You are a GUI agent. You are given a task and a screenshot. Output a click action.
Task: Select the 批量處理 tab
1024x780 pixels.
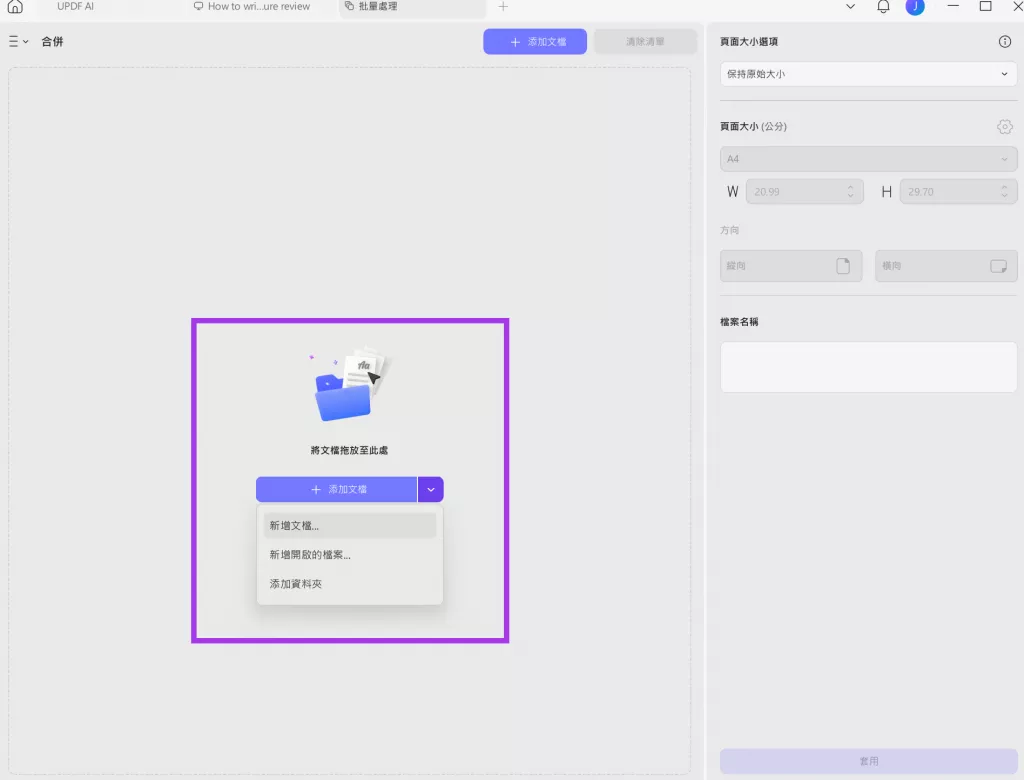(413, 7)
